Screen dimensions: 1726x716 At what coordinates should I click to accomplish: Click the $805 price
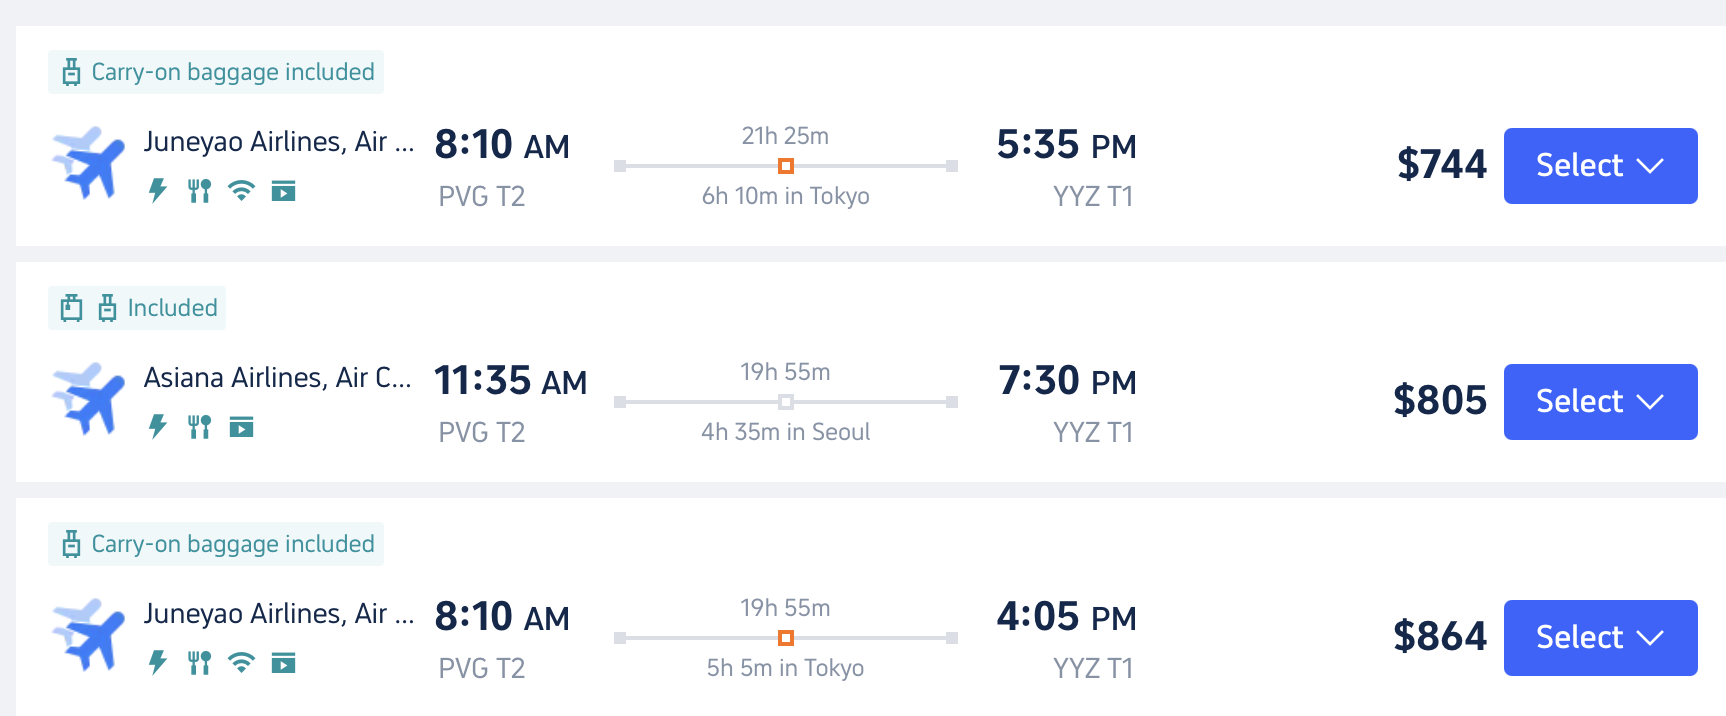[x=1440, y=401]
